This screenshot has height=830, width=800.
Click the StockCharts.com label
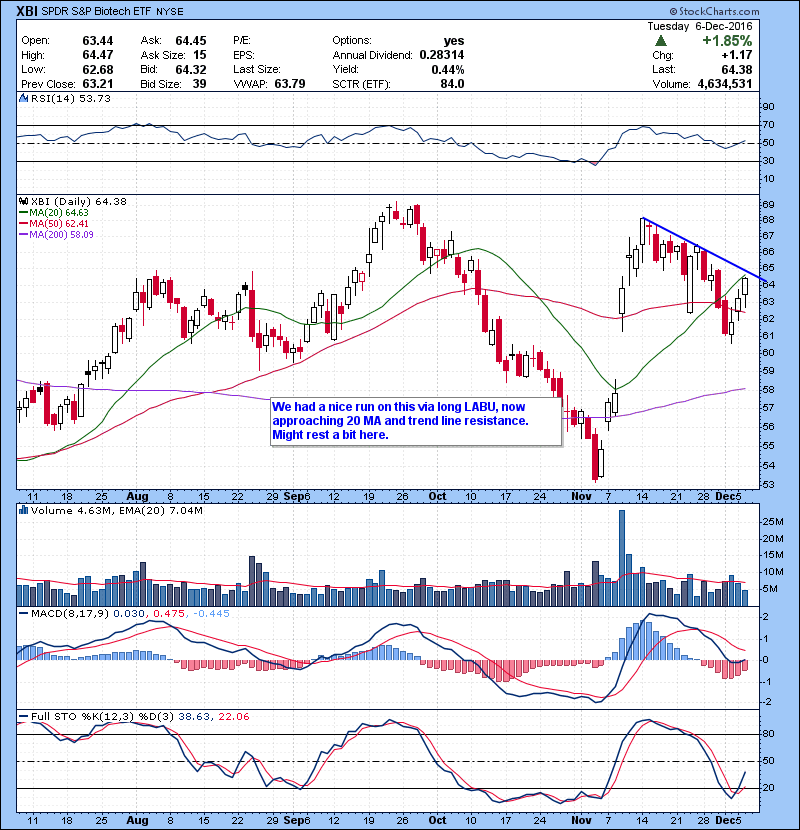point(714,11)
